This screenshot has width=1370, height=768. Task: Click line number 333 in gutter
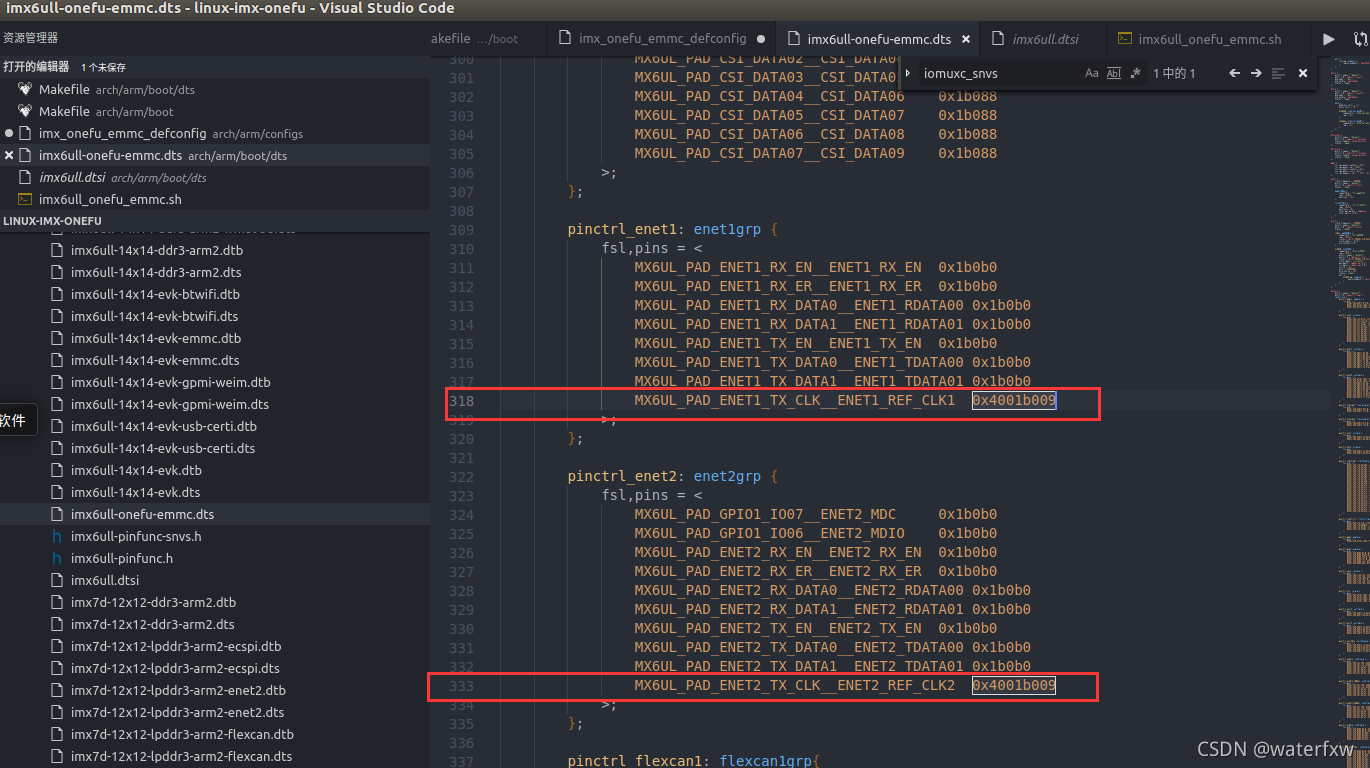pos(461,686)
